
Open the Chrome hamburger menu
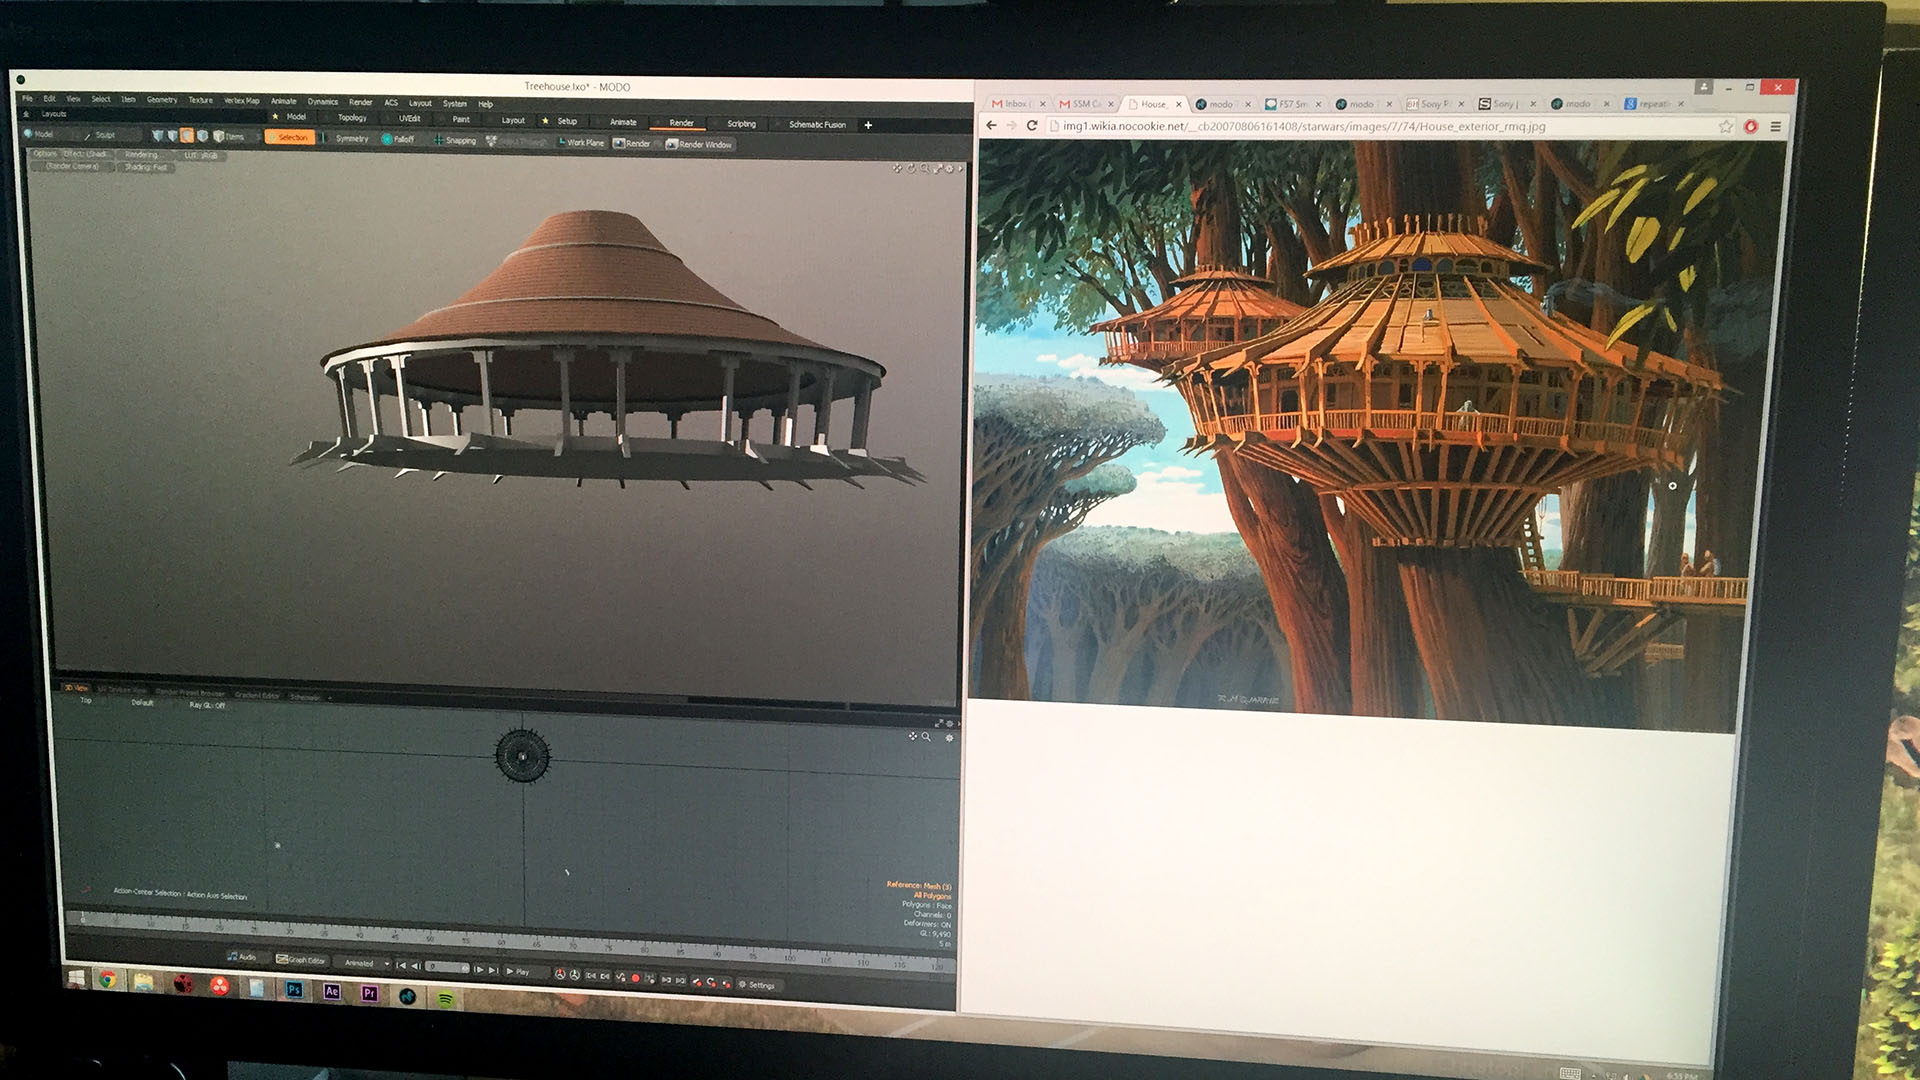pyautogui.click(x=1776, y=126)
